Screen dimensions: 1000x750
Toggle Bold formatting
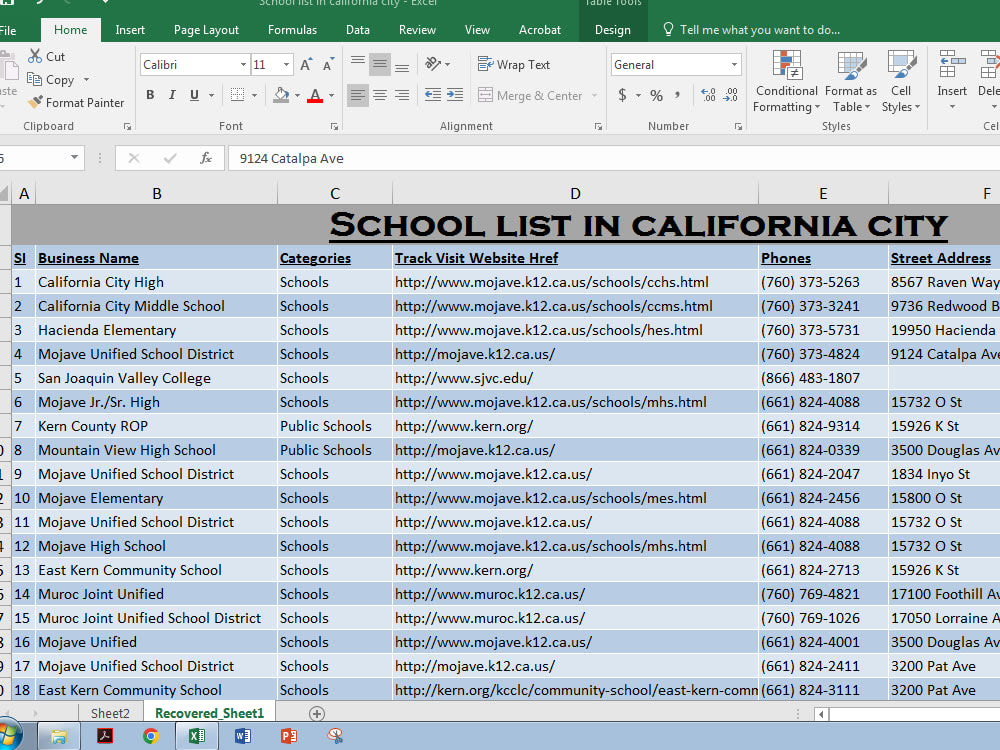pos(151,95)
